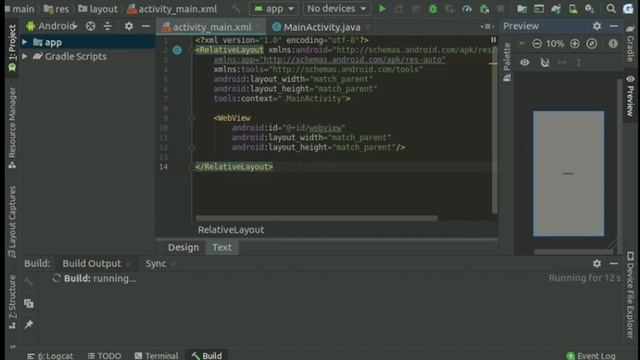Open the TODO tool window

point(104,356)
